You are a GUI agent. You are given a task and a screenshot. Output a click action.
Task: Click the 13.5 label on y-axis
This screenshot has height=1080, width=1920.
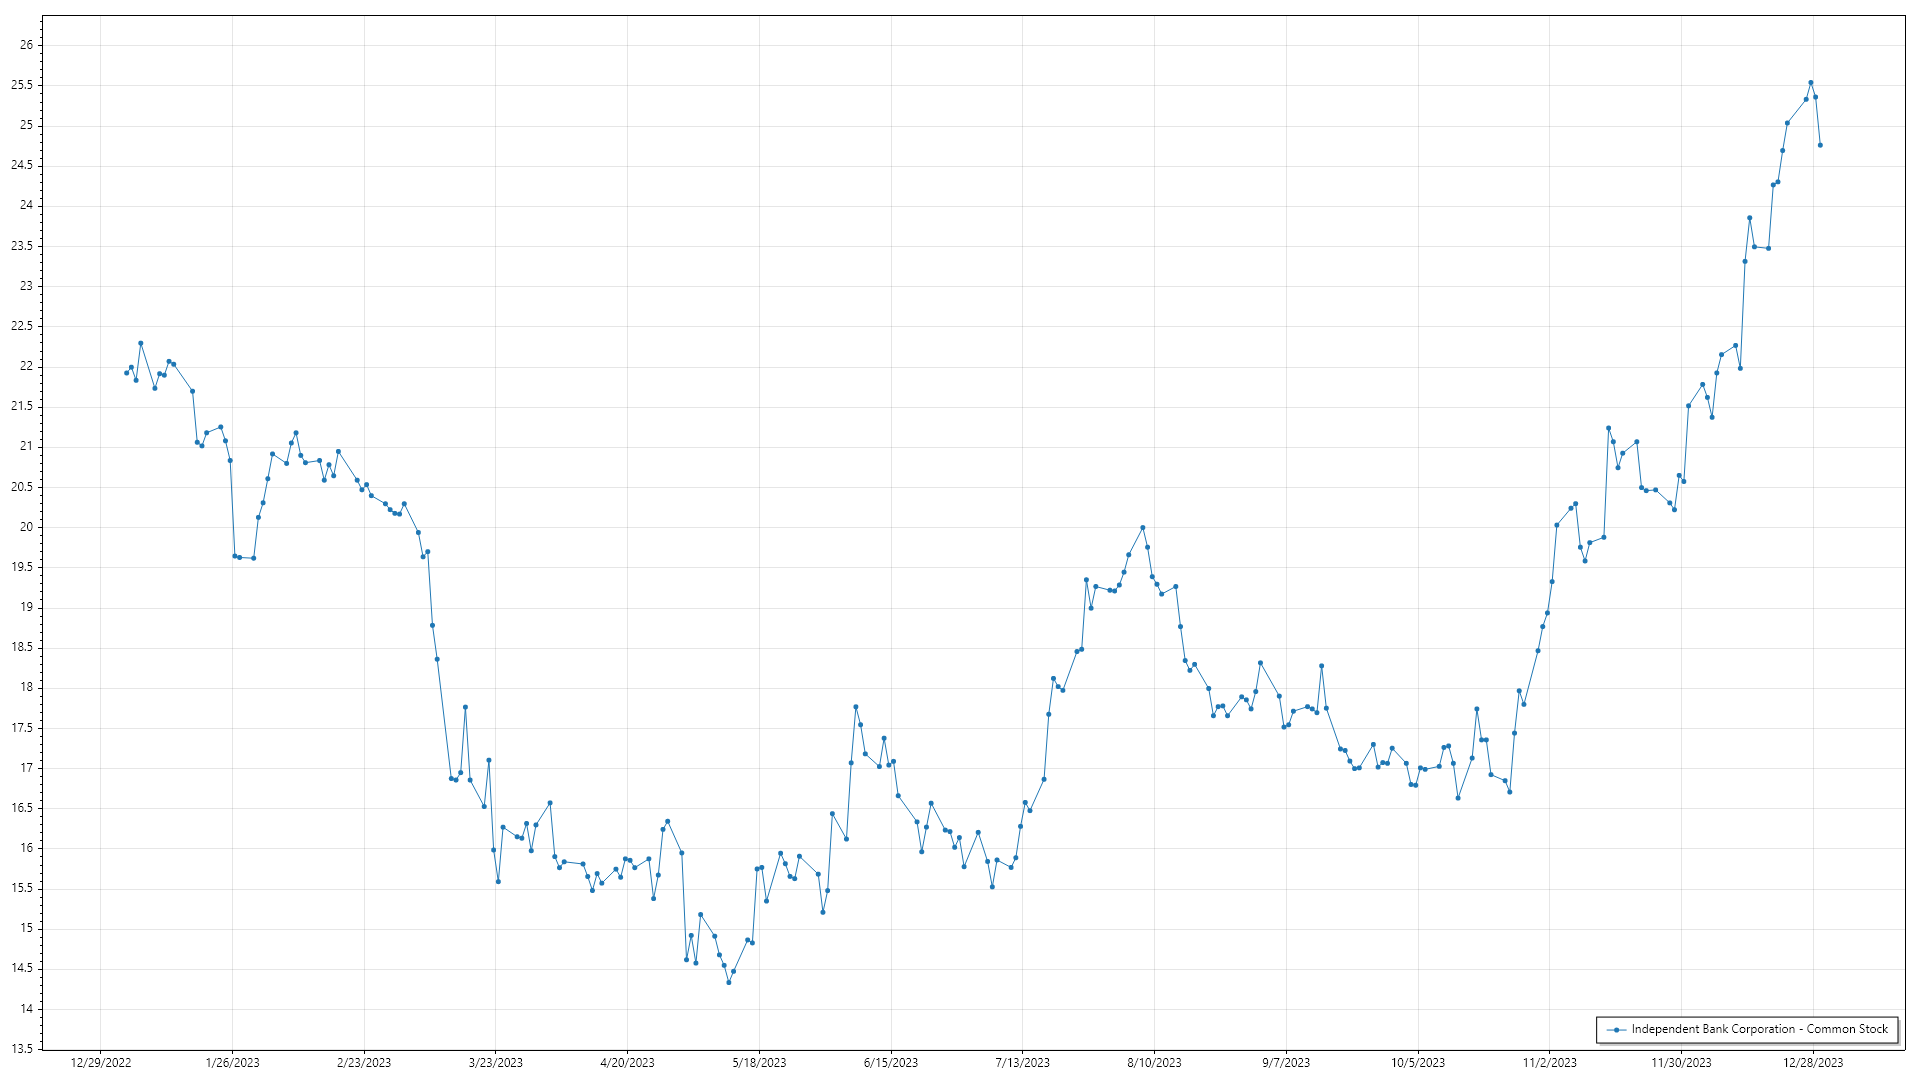point(22,1049)
